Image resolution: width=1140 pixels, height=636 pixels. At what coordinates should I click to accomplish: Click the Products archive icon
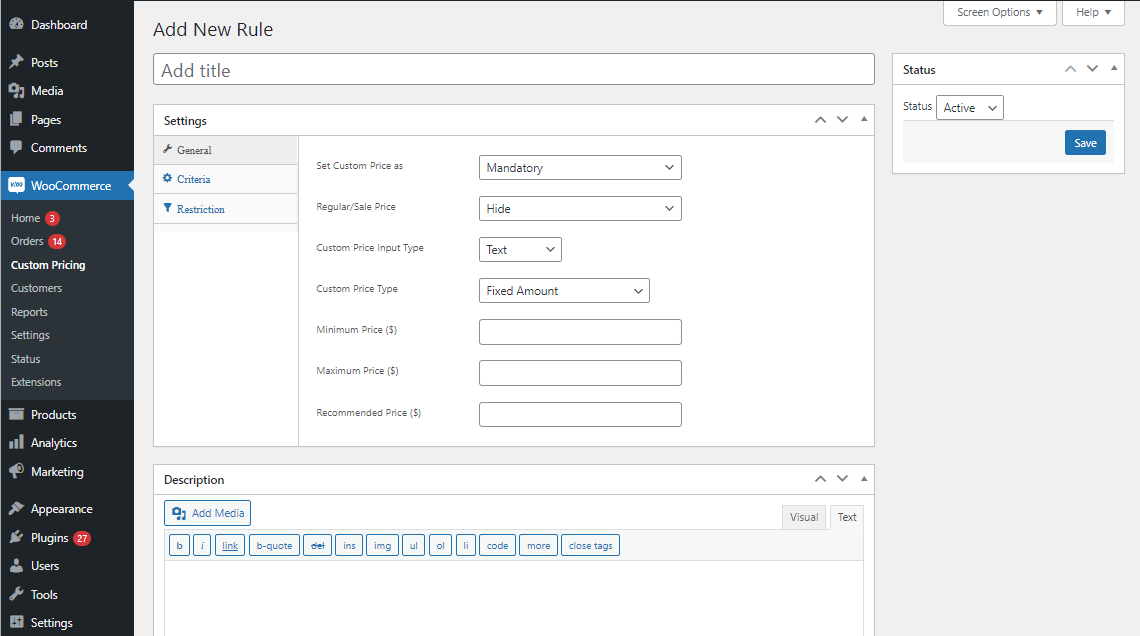pyautogui.click(x=16, y=414)
